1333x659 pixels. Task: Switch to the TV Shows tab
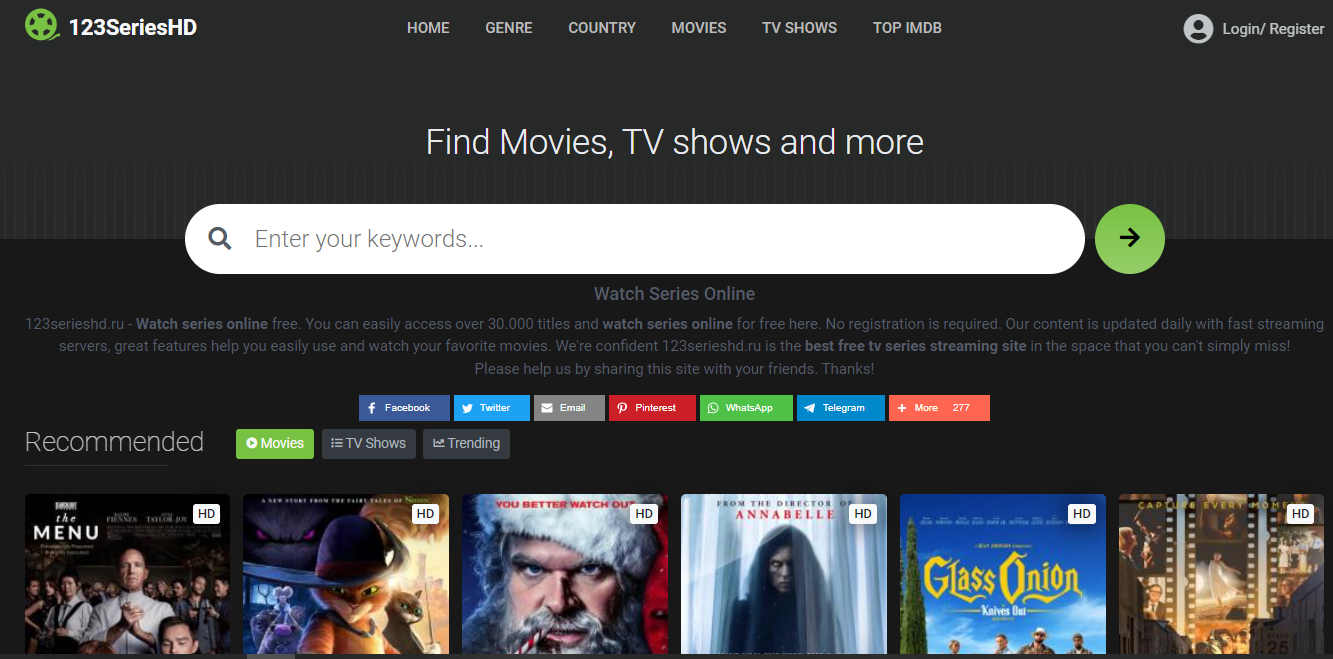click(368, 444)
